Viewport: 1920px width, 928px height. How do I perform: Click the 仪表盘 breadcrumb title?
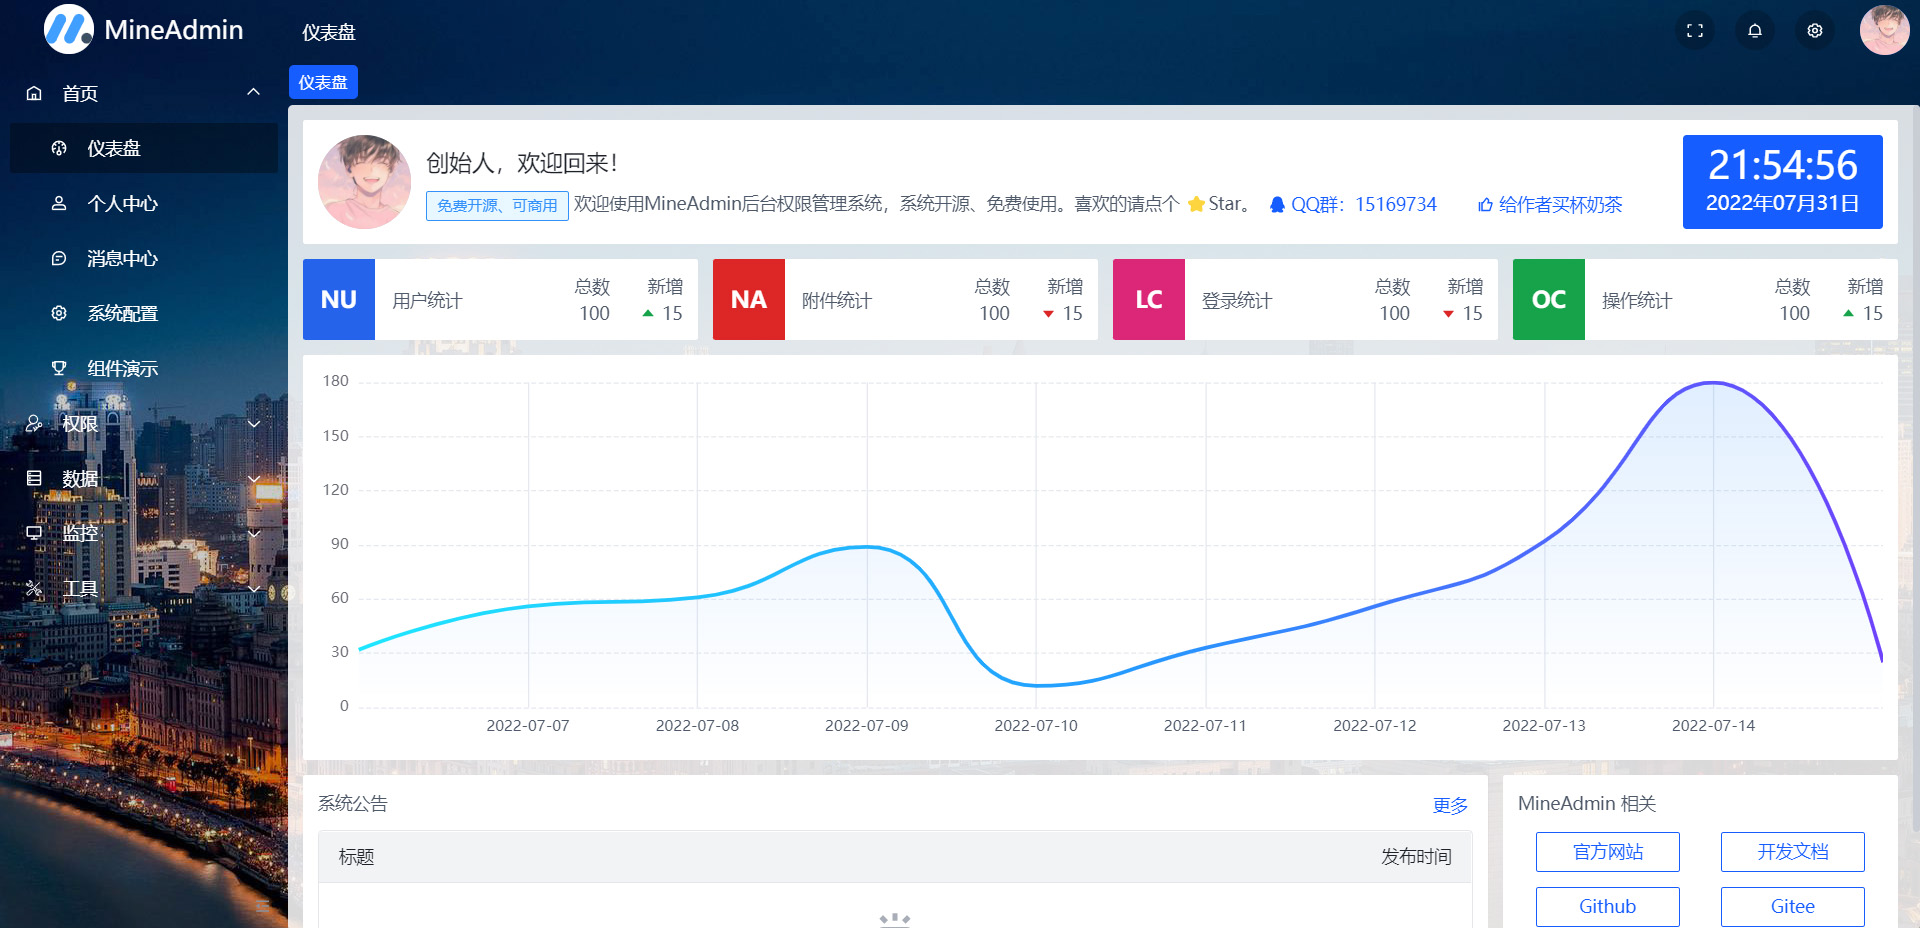coord(329,33)
